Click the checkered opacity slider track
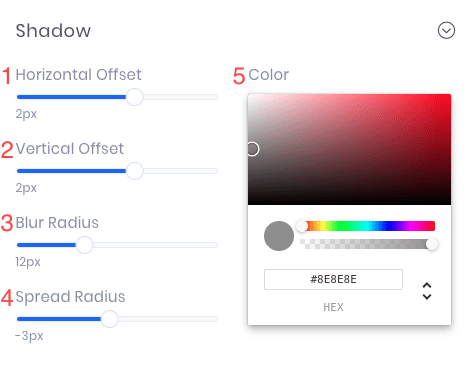Image resolution: width=467 pixels, height=375 pixels. (367, 244)
